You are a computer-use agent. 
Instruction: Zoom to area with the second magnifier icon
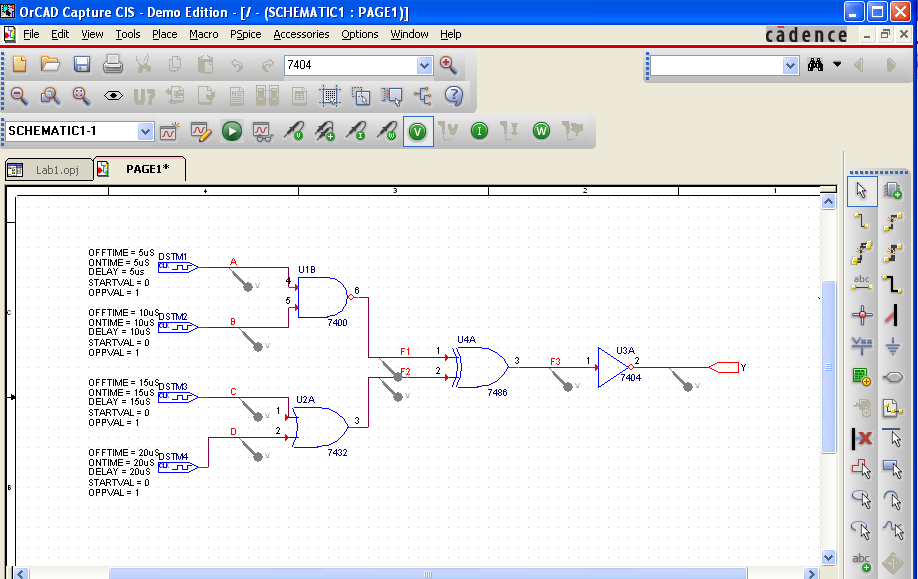(50, 96)
